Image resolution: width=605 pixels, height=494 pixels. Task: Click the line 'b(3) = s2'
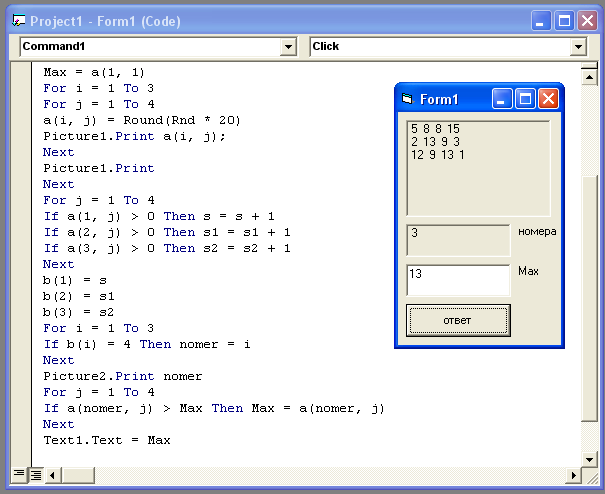pos(79,313)
